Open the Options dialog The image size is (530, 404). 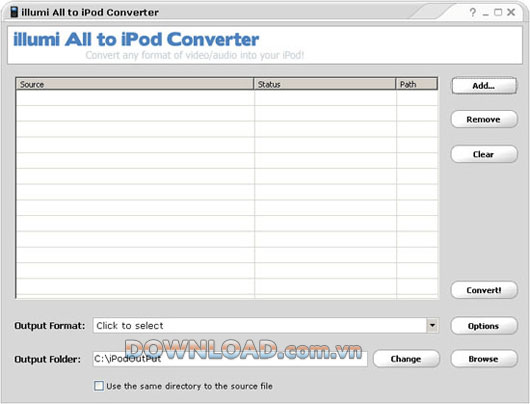[484, 326]
